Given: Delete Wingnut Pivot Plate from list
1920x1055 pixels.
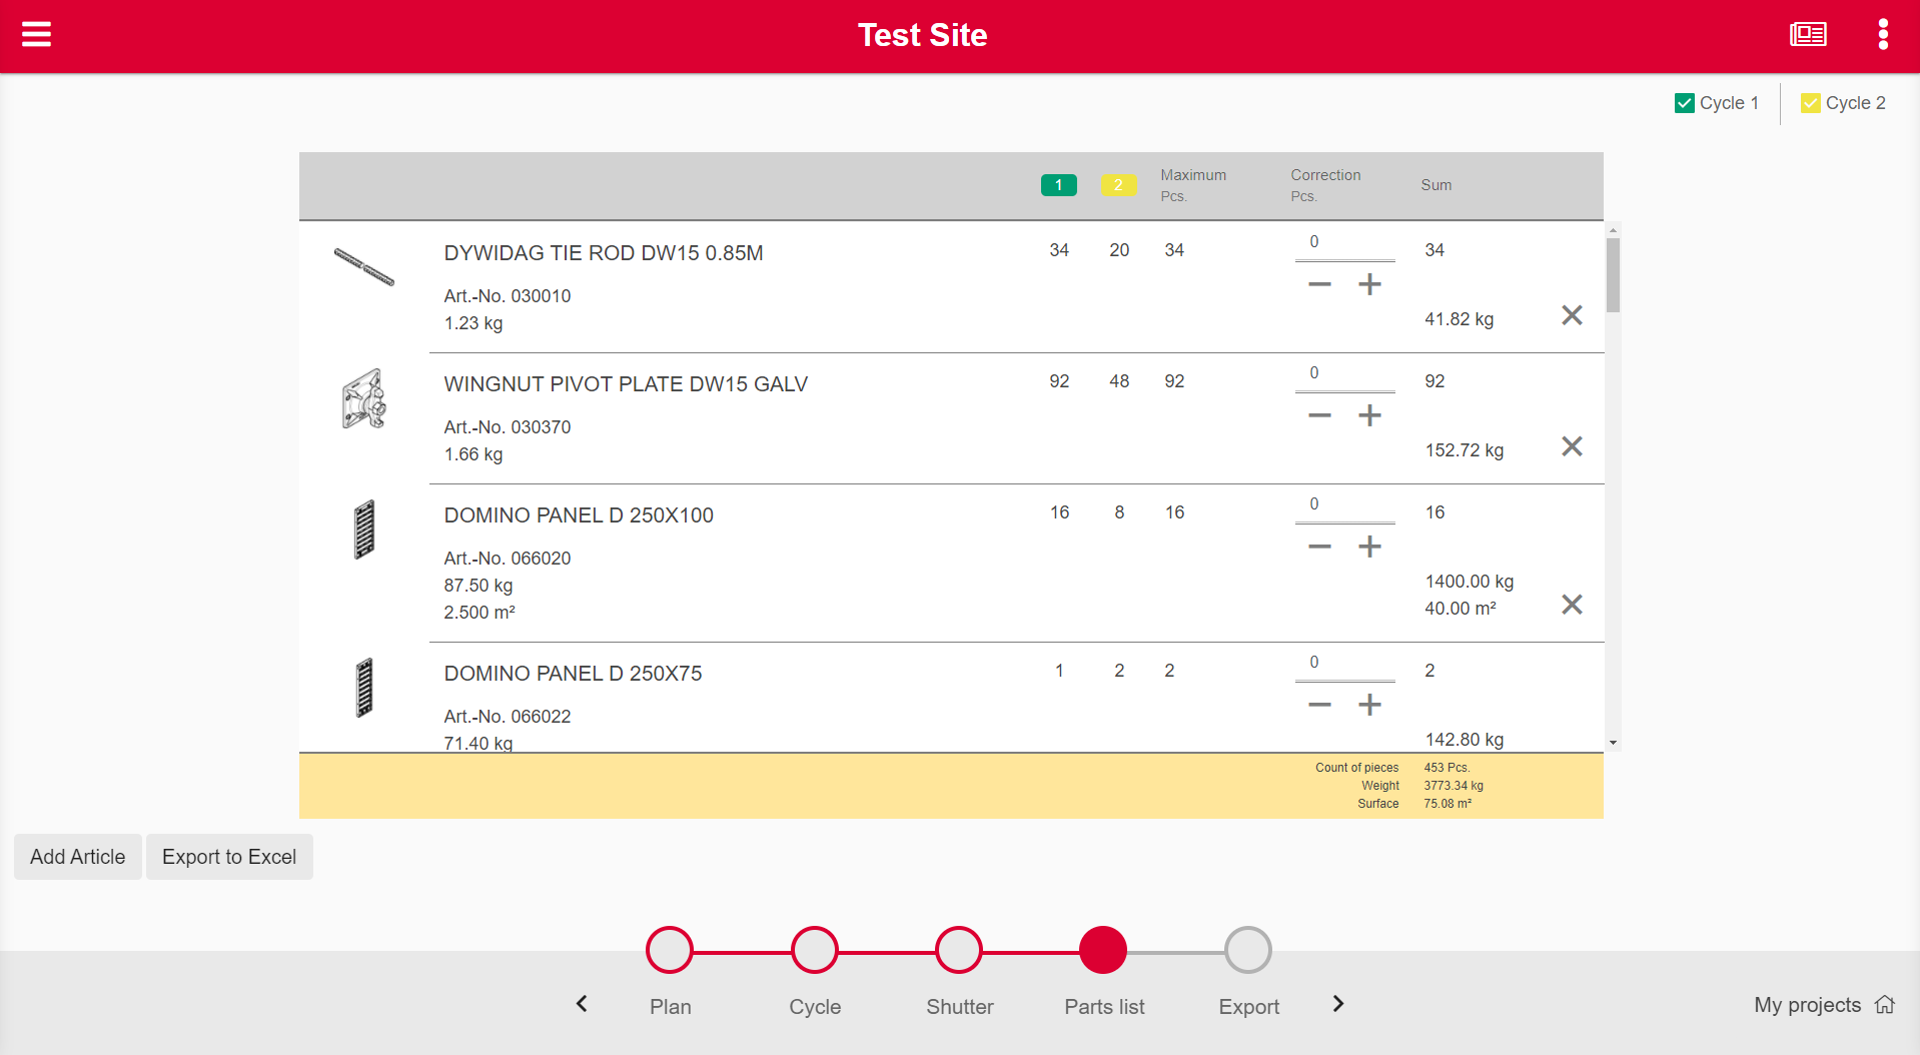Looking at the screenshot, I should click(1571, 447).
